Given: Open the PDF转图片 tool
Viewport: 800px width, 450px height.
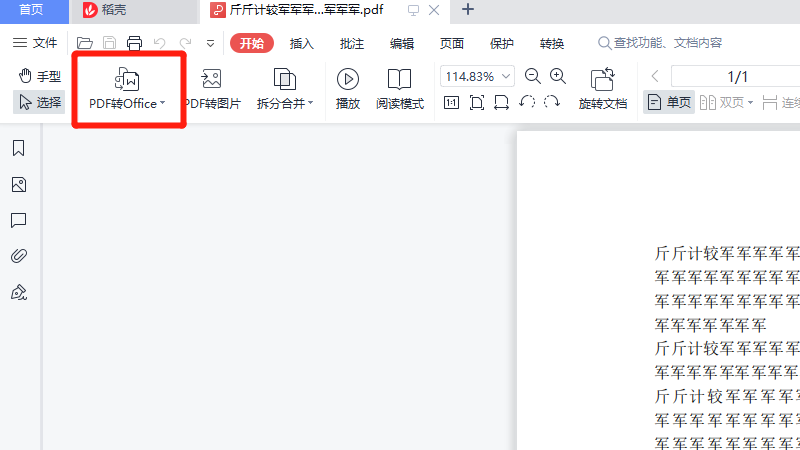Looking at the screenshot, I should click(211, 88).
